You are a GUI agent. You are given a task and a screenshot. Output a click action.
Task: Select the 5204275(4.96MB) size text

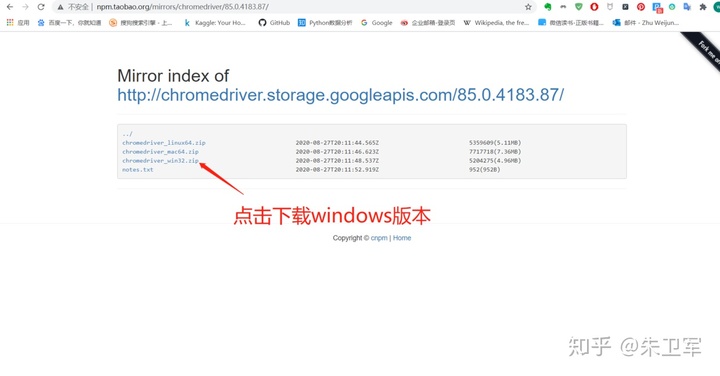coord(495,161)
